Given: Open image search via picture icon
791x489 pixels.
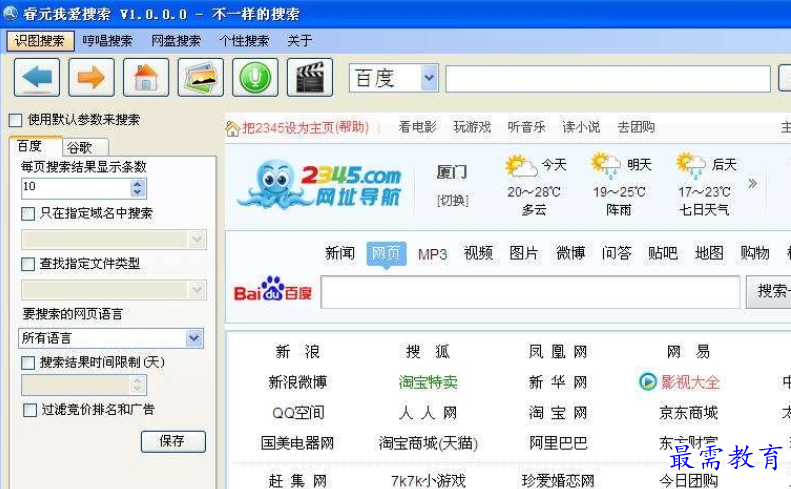Looking at the screenshot, I should 200,78.
